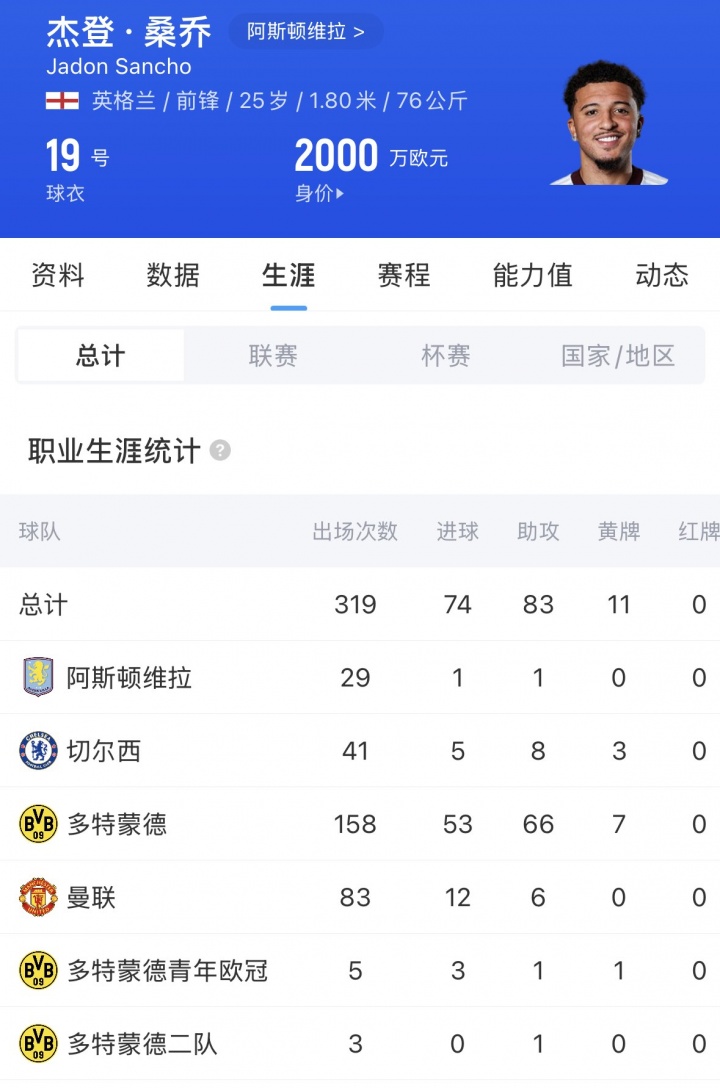Click the 出场次数 column header
720x1088 pixels.
[355, 532]
